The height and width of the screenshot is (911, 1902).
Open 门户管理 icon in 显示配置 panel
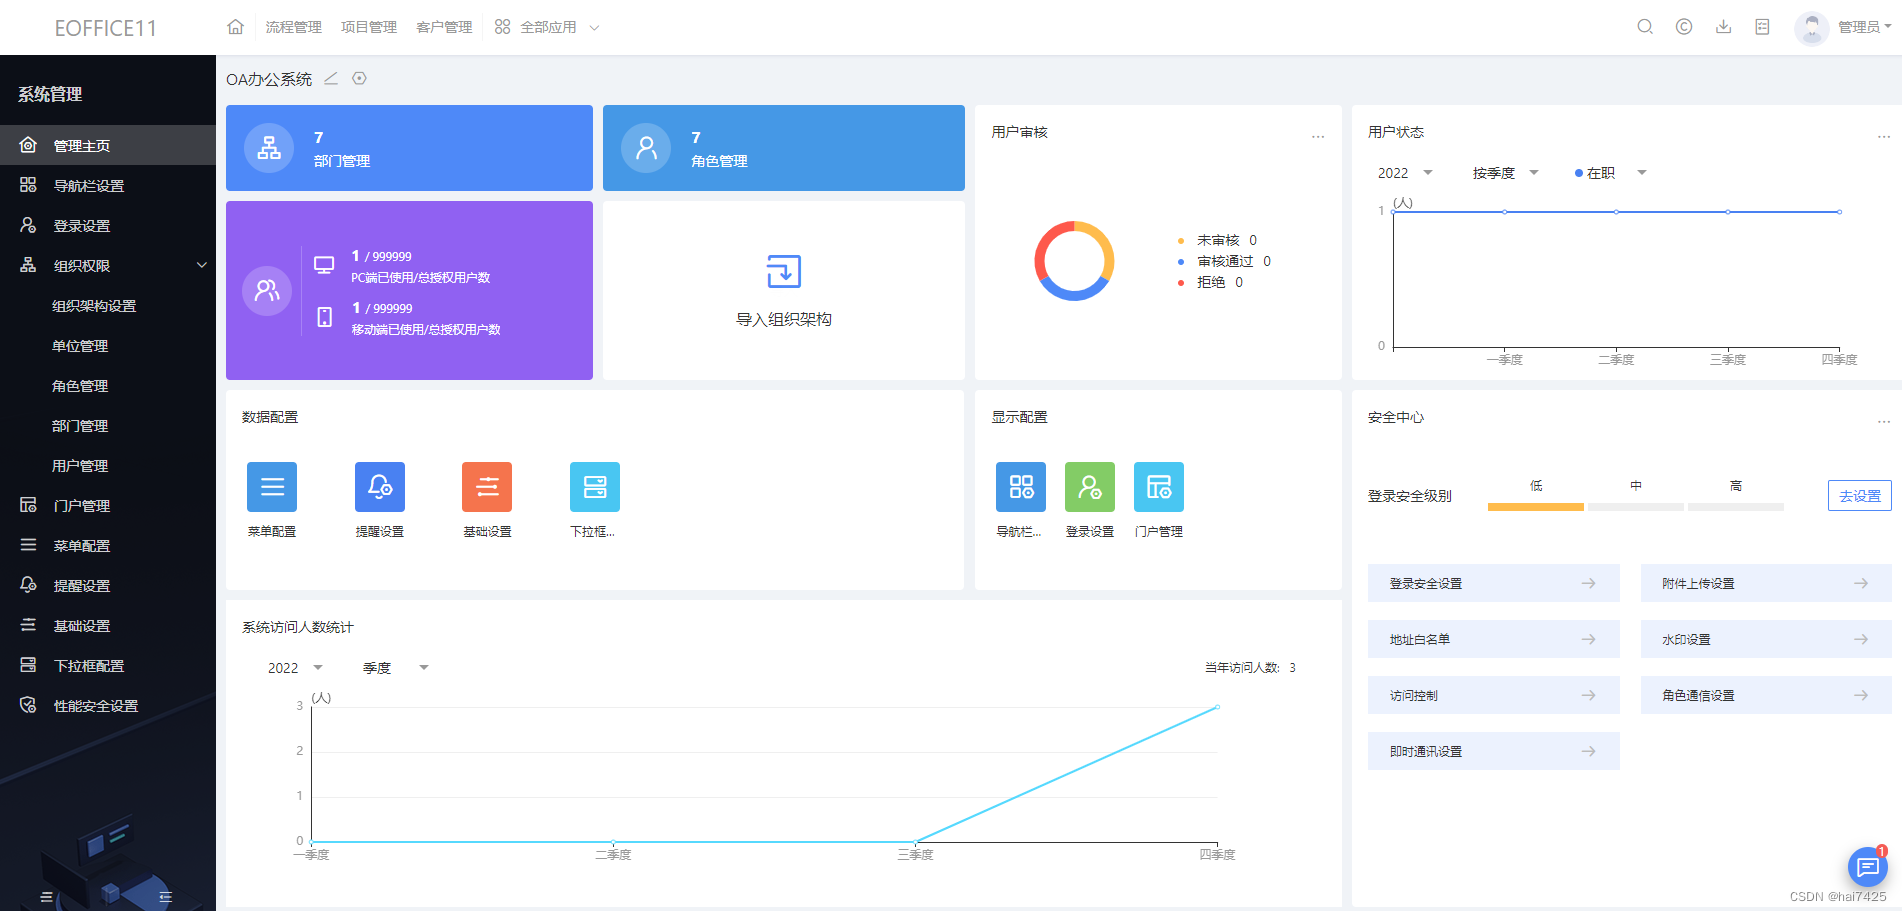click(1158, 487)
